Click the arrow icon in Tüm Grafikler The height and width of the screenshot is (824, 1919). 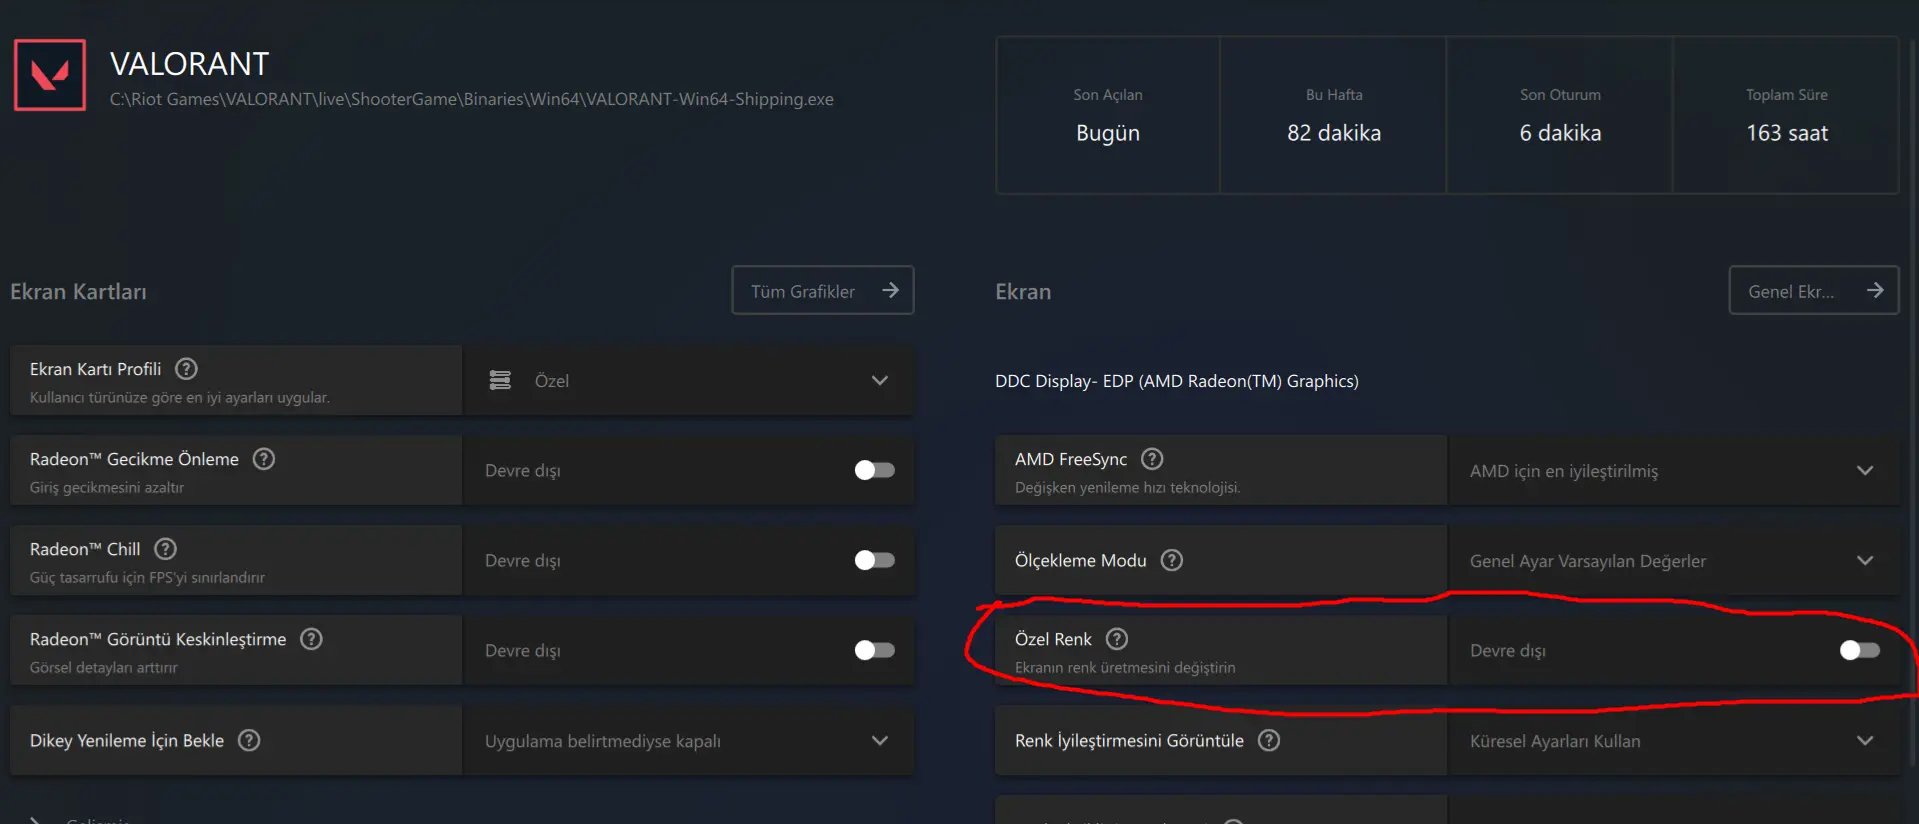pos(890,290)
